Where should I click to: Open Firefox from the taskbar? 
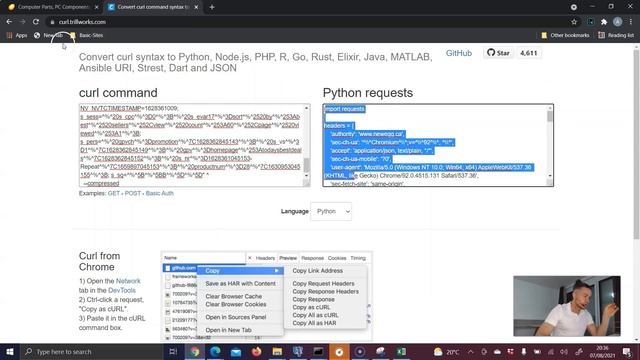click(x=256, y=351)
